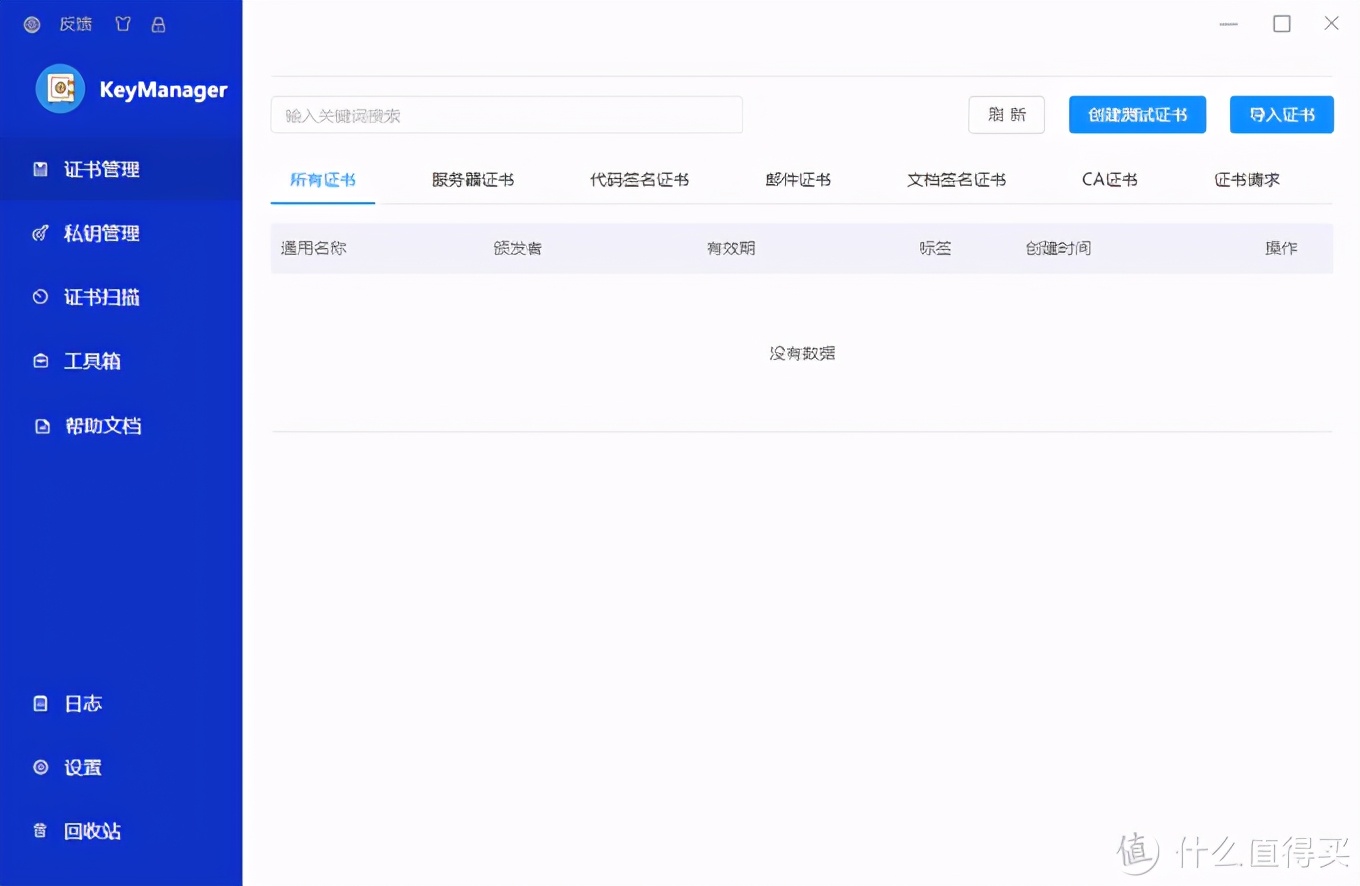Click the user avatar icon top left
The width and height of the screenshot is (1360, 886).
29,23
